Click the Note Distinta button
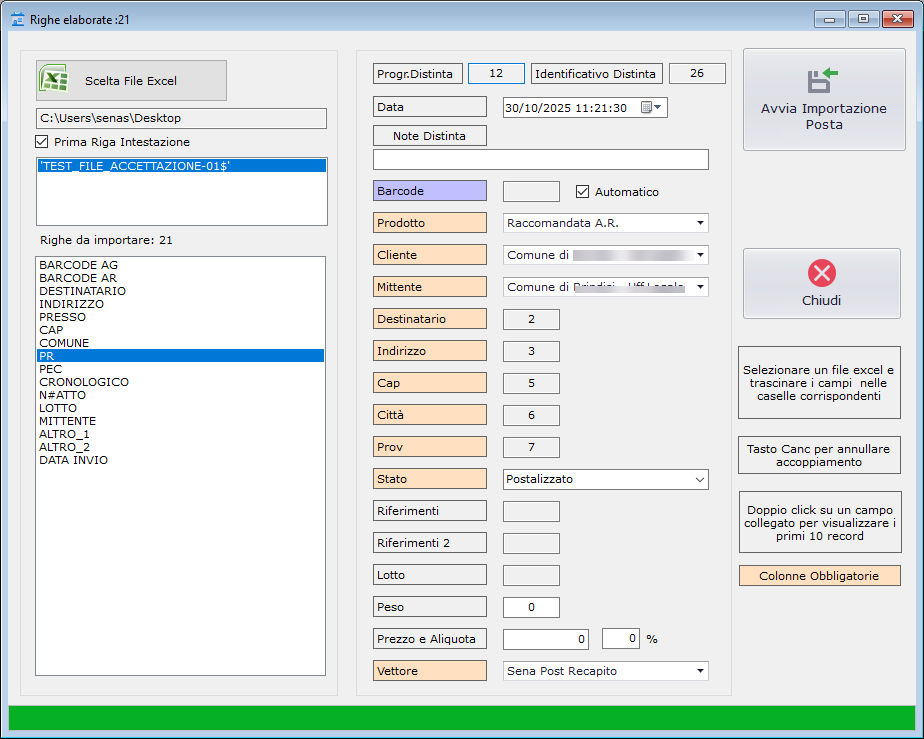924x739 pixels. (431, 136)
